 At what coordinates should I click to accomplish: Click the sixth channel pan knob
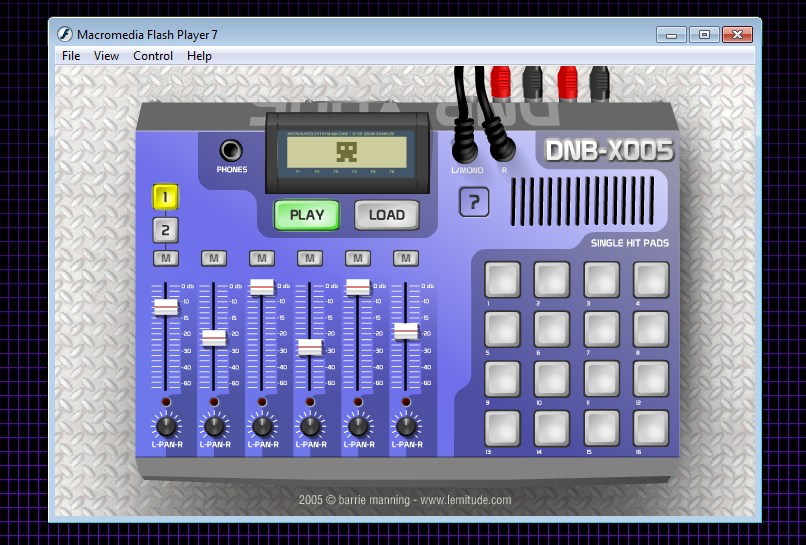(x=407, y=426)
